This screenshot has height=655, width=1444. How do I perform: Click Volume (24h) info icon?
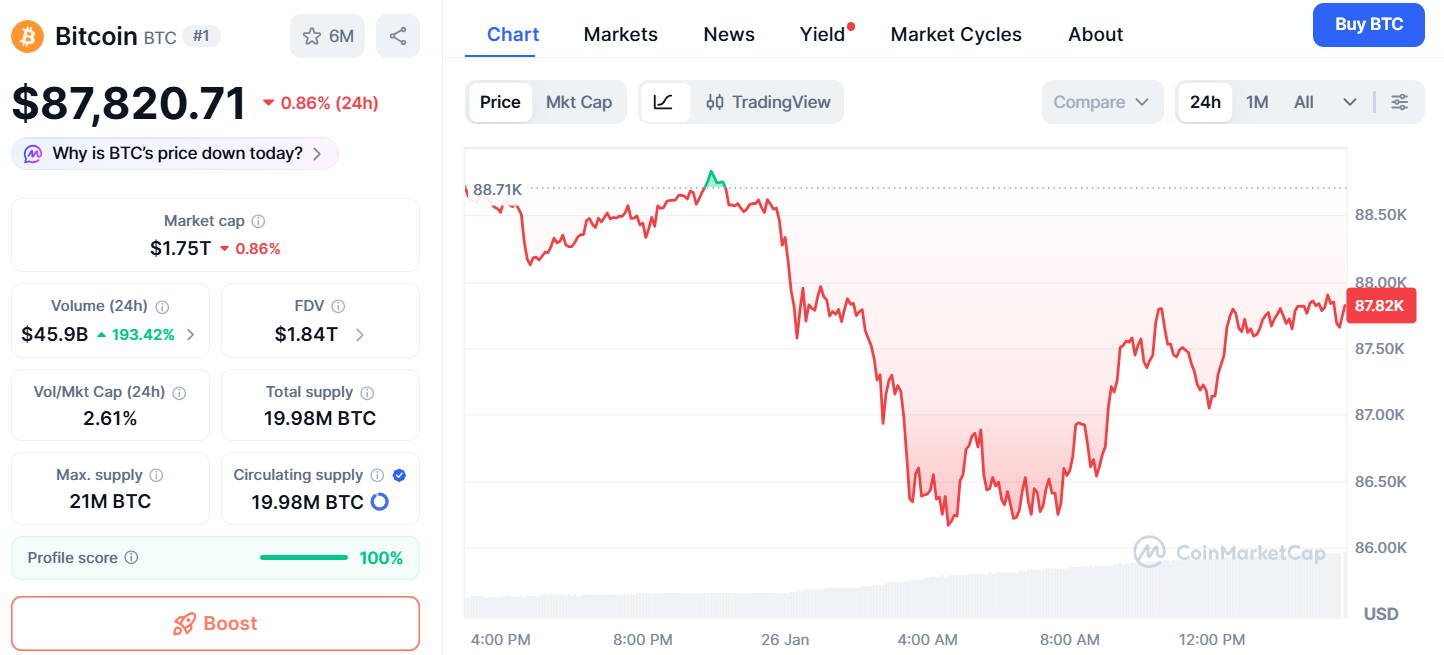click(162, 307)
